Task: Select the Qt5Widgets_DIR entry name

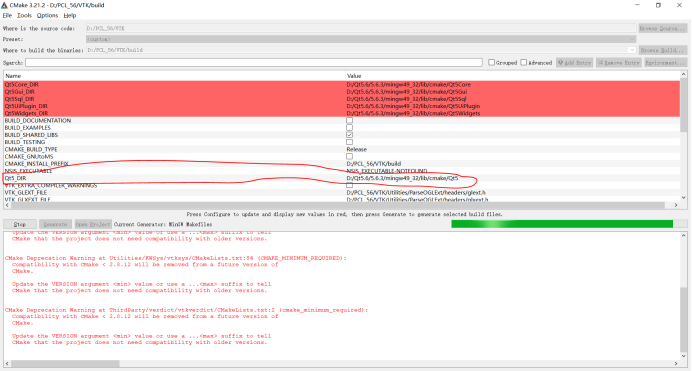Action: (26, 113)
